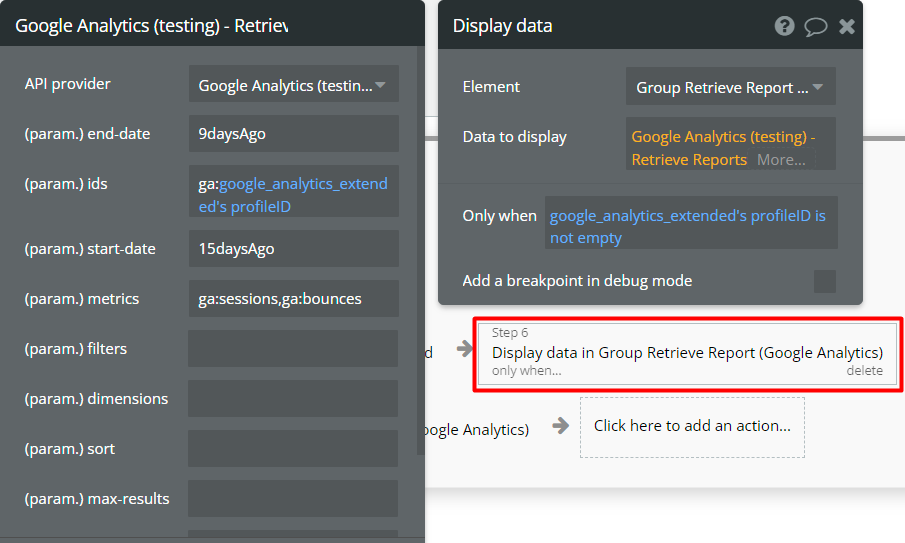Image resolution: width=905 pixels, height=543 pixels.
Task: Click the left panel vertical scrollbar
Action: [x=421, y=251]
